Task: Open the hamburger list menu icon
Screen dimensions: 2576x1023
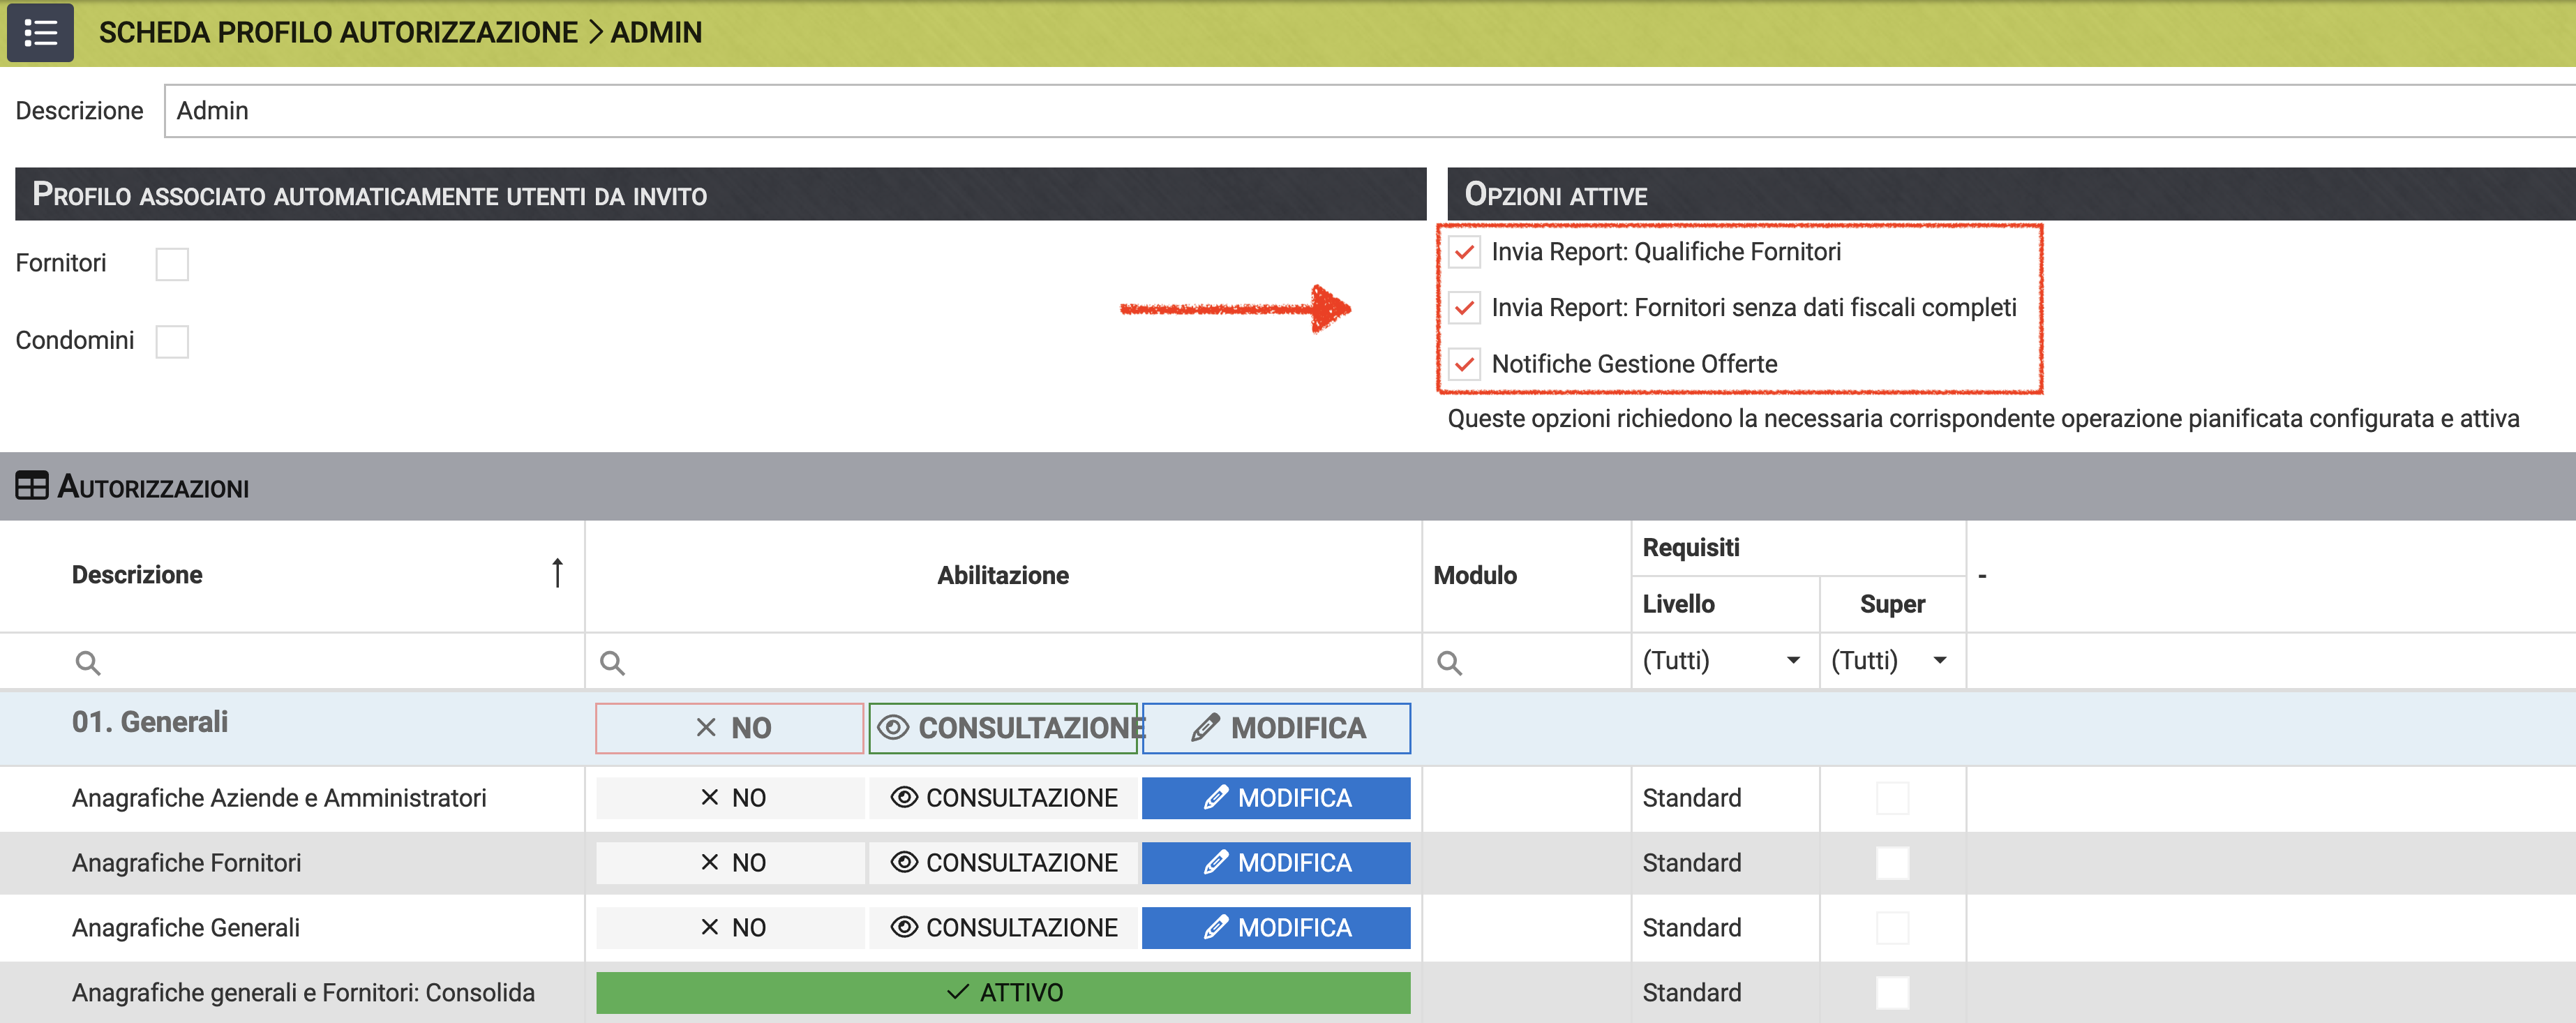Action: tap(40, 32)
